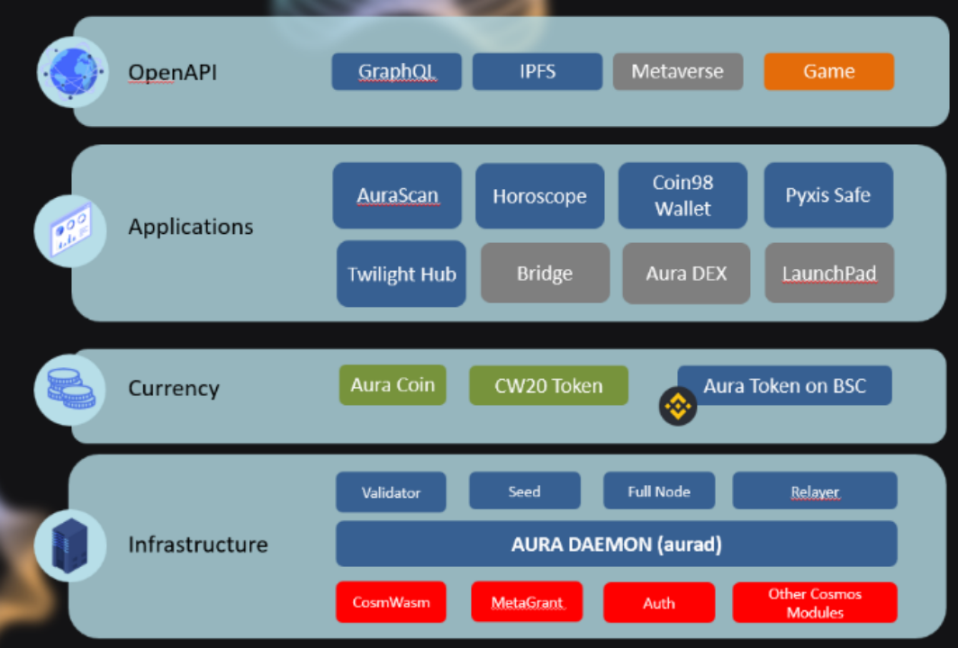
Task: Click the Aura DEX box
Action: coord(685,273)
